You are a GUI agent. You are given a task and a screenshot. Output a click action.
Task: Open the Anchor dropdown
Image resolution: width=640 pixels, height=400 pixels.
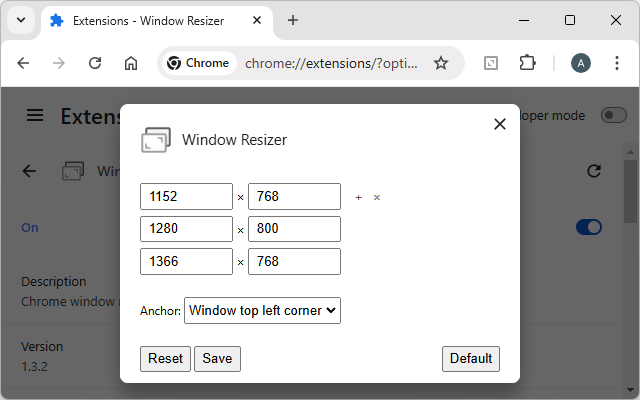click(x=262, y=311)
